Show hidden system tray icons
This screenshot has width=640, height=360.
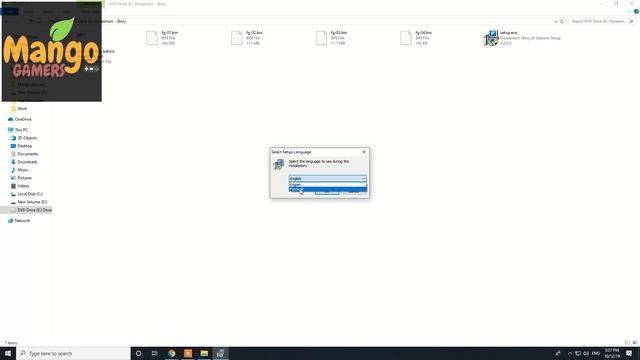tap(570, 353)
